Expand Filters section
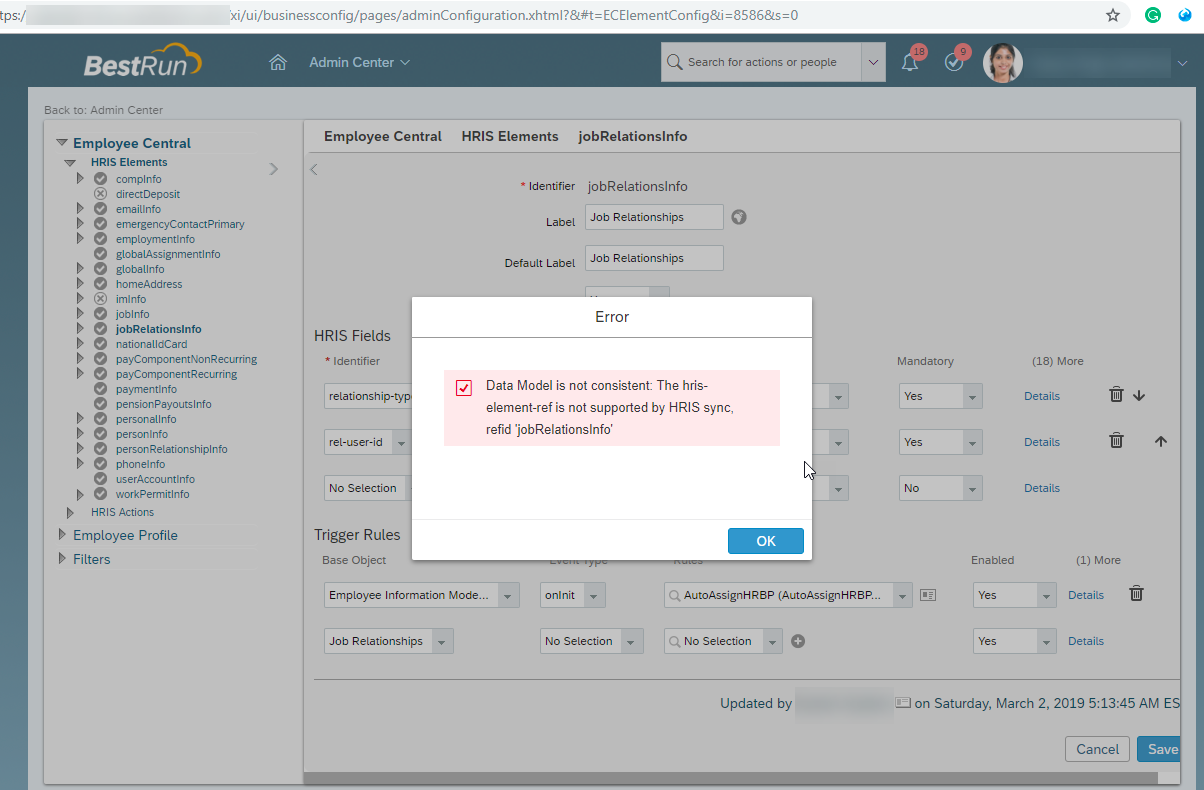 pyautogui.click(x=62, y=559)
